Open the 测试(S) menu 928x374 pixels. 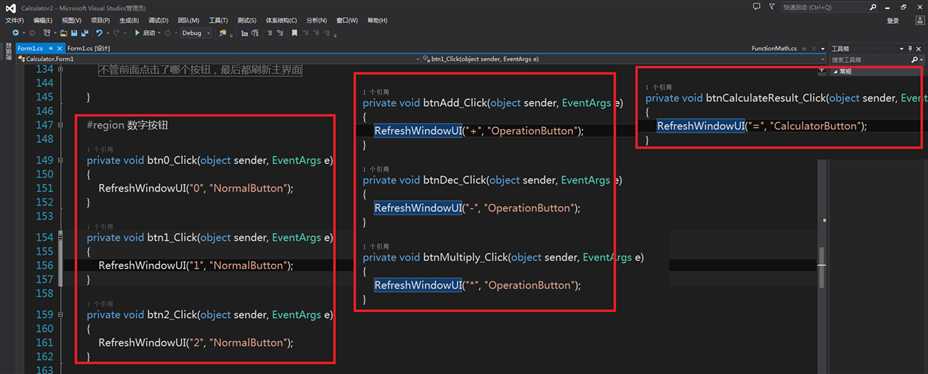[x=247, y=20]
